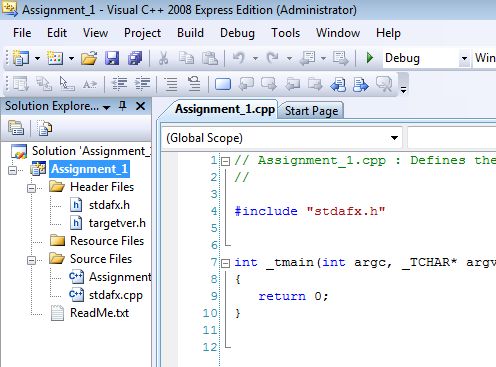Image resolution: width=496 pixels, height=367 pixels.
Task: Save the file with the floppy disk icon
Action: (112, 58)
